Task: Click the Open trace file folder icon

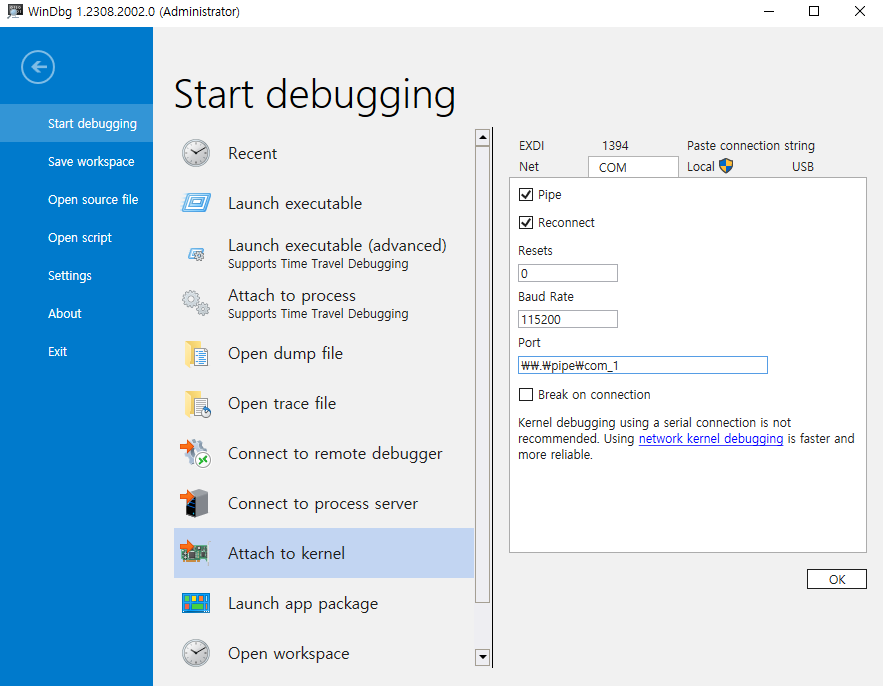Action: point(197,404)
